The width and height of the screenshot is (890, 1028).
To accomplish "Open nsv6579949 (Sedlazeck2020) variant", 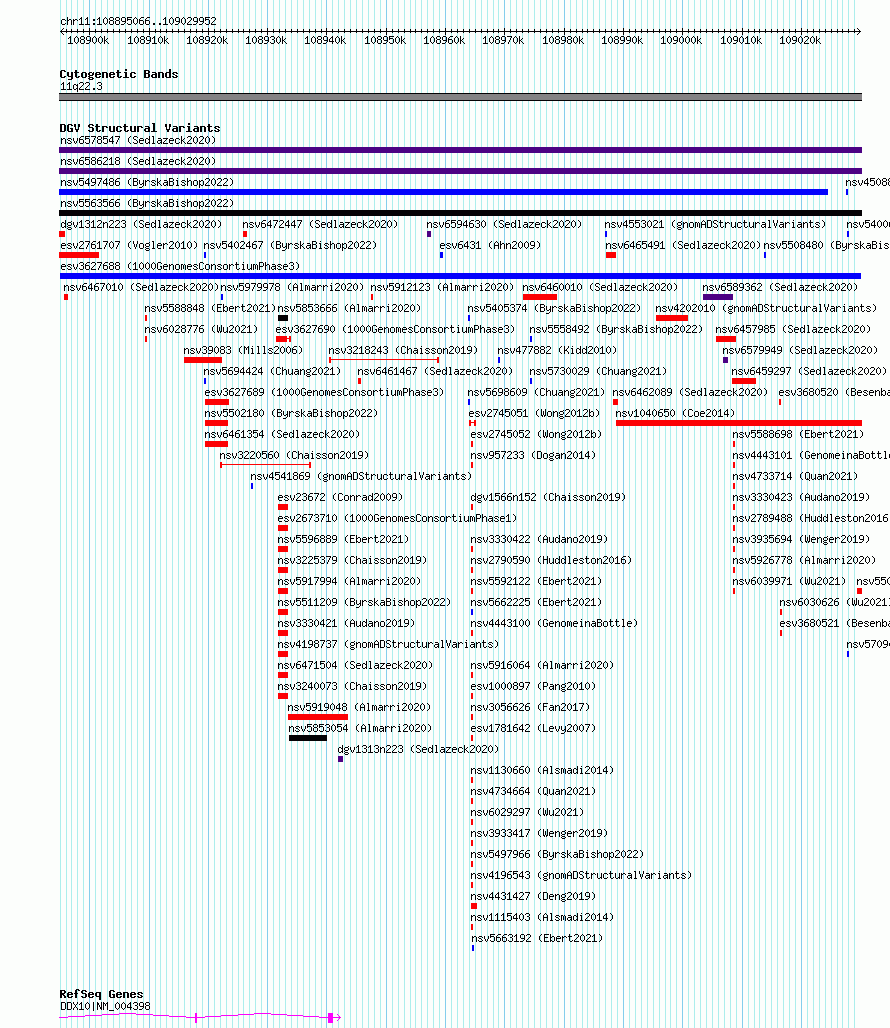I will [800, 350].
